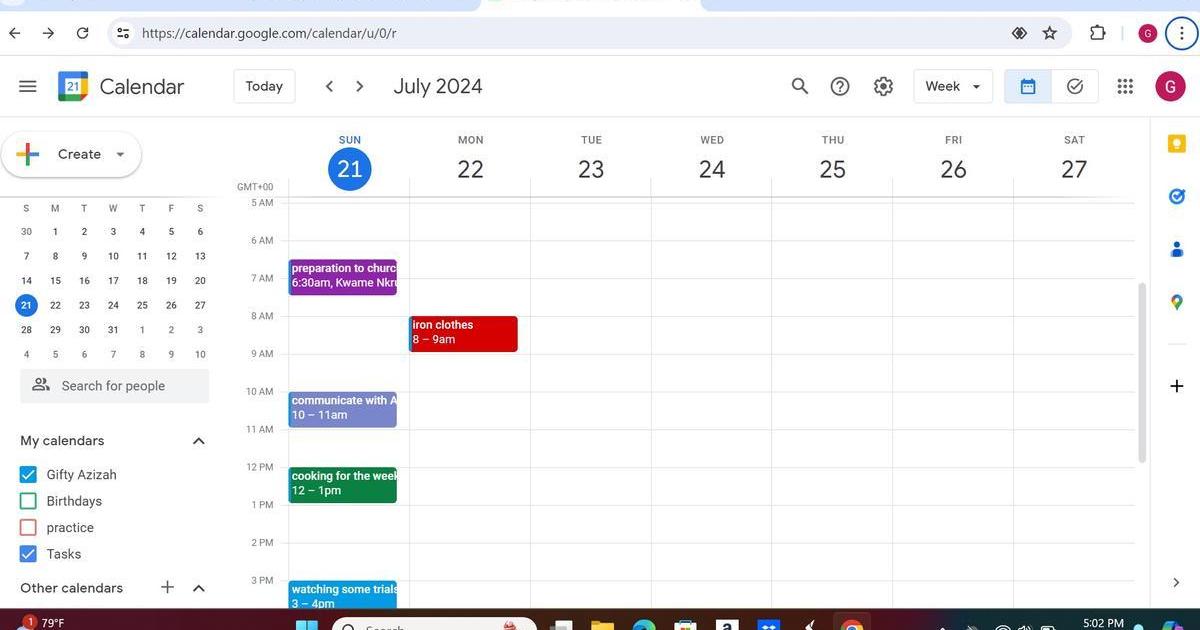
Task: Open Google Tasks in side panel
Action: coord(1177,197)
